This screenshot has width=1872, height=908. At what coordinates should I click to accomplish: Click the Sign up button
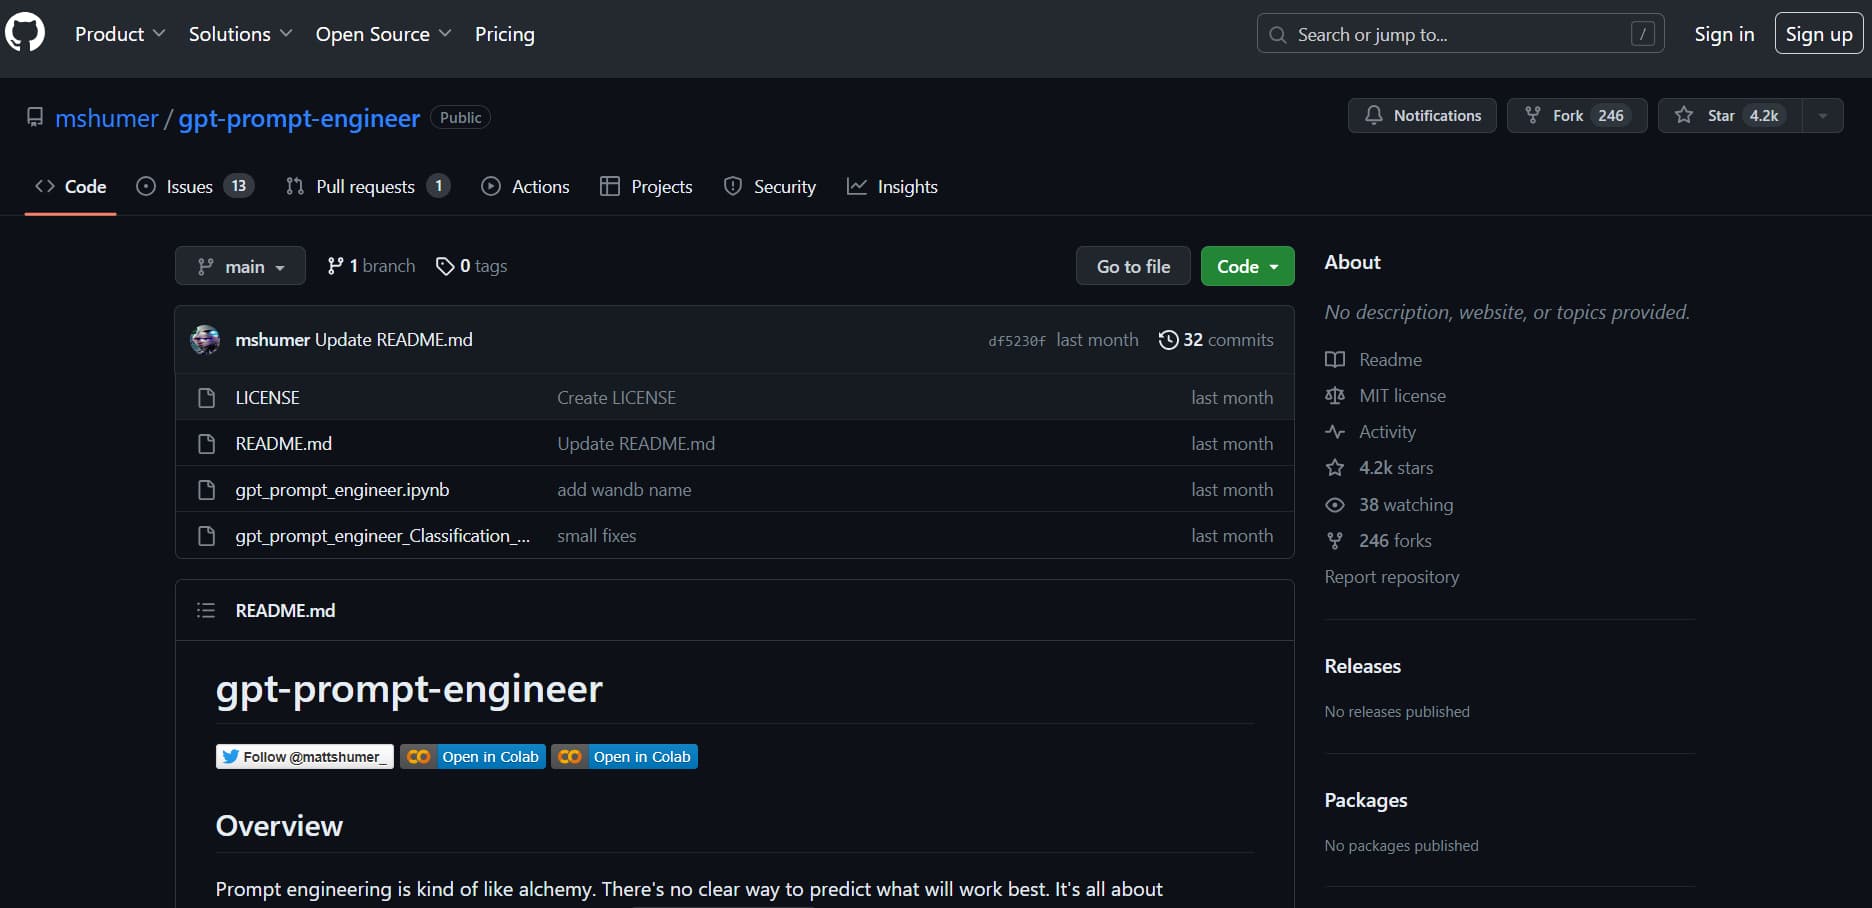point(1819,34)
